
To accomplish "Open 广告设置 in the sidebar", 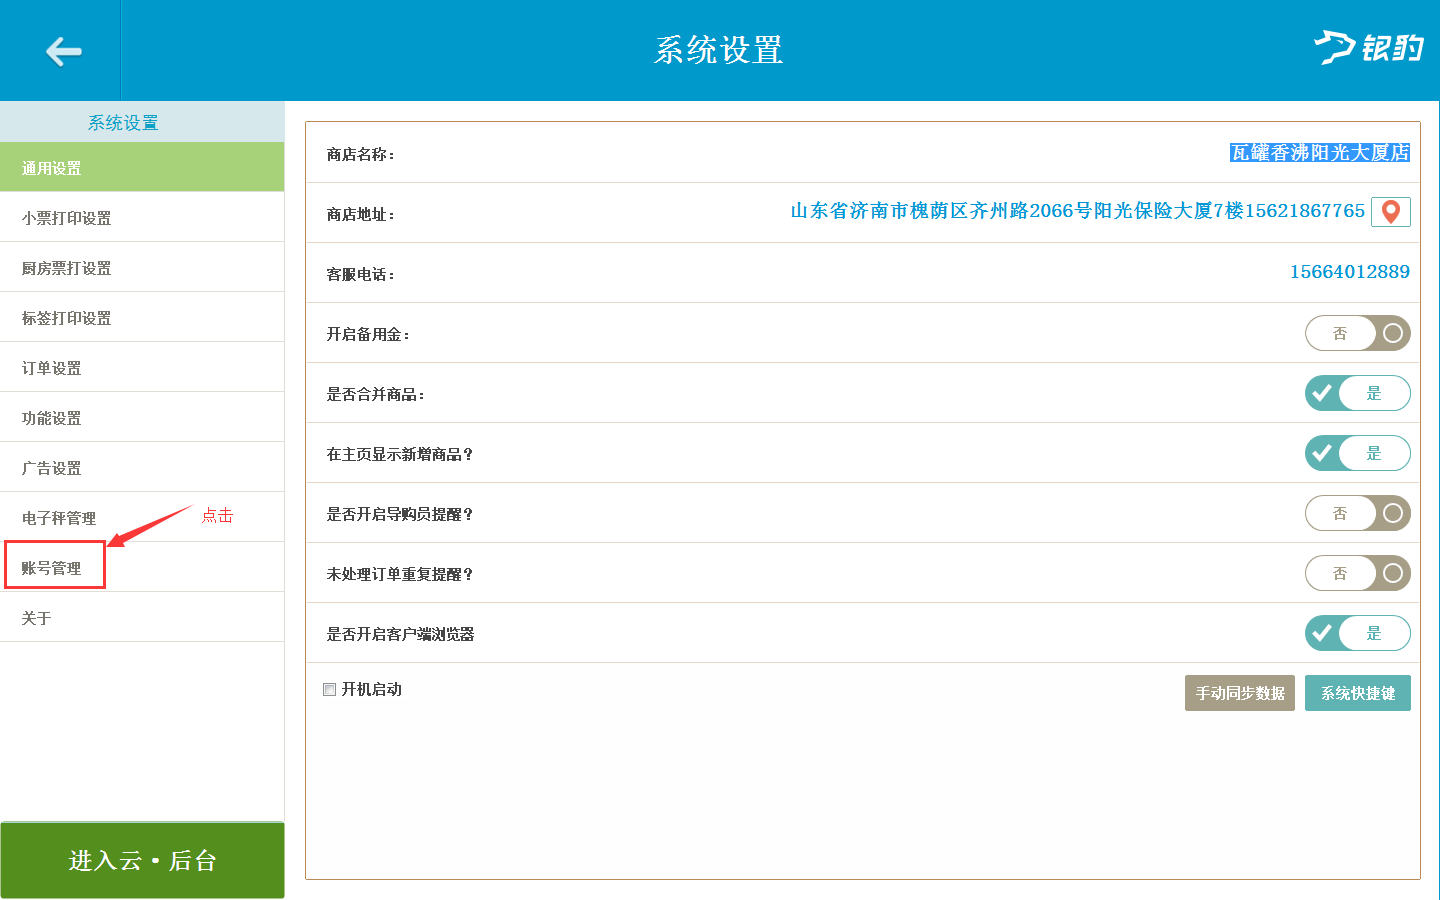I will [x=142, y=467].
